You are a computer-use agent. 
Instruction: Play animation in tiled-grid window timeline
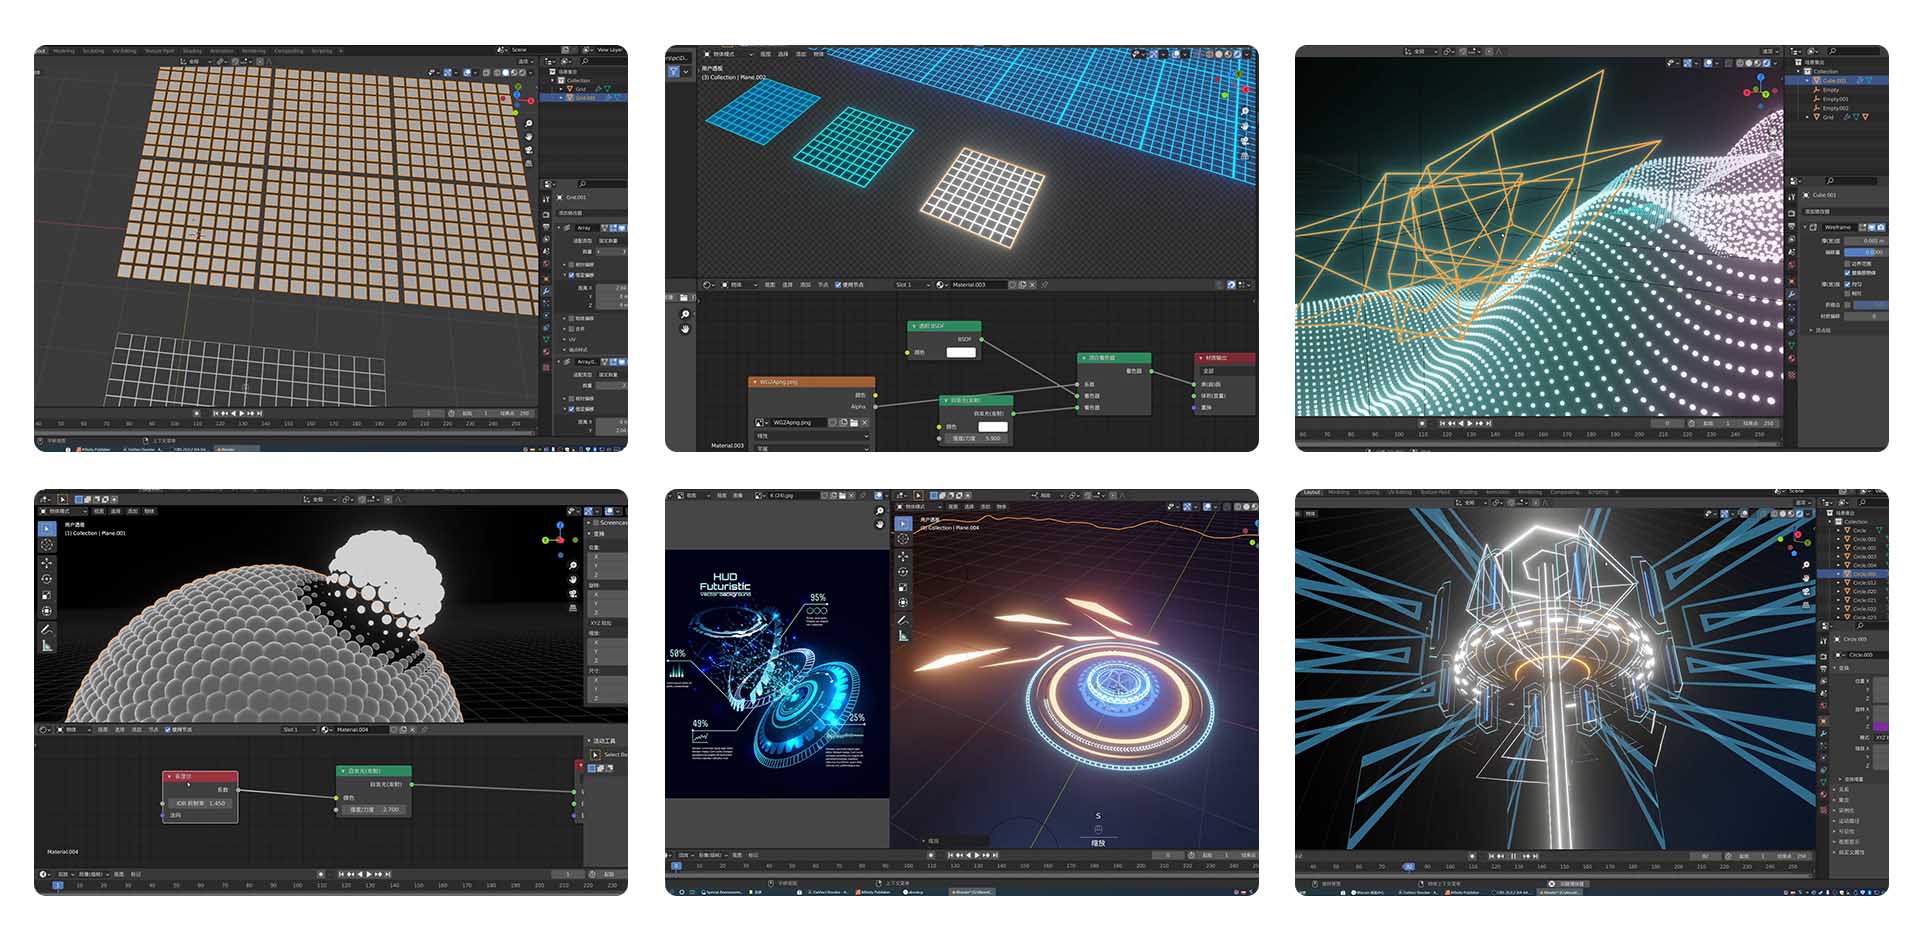(242, 413)
